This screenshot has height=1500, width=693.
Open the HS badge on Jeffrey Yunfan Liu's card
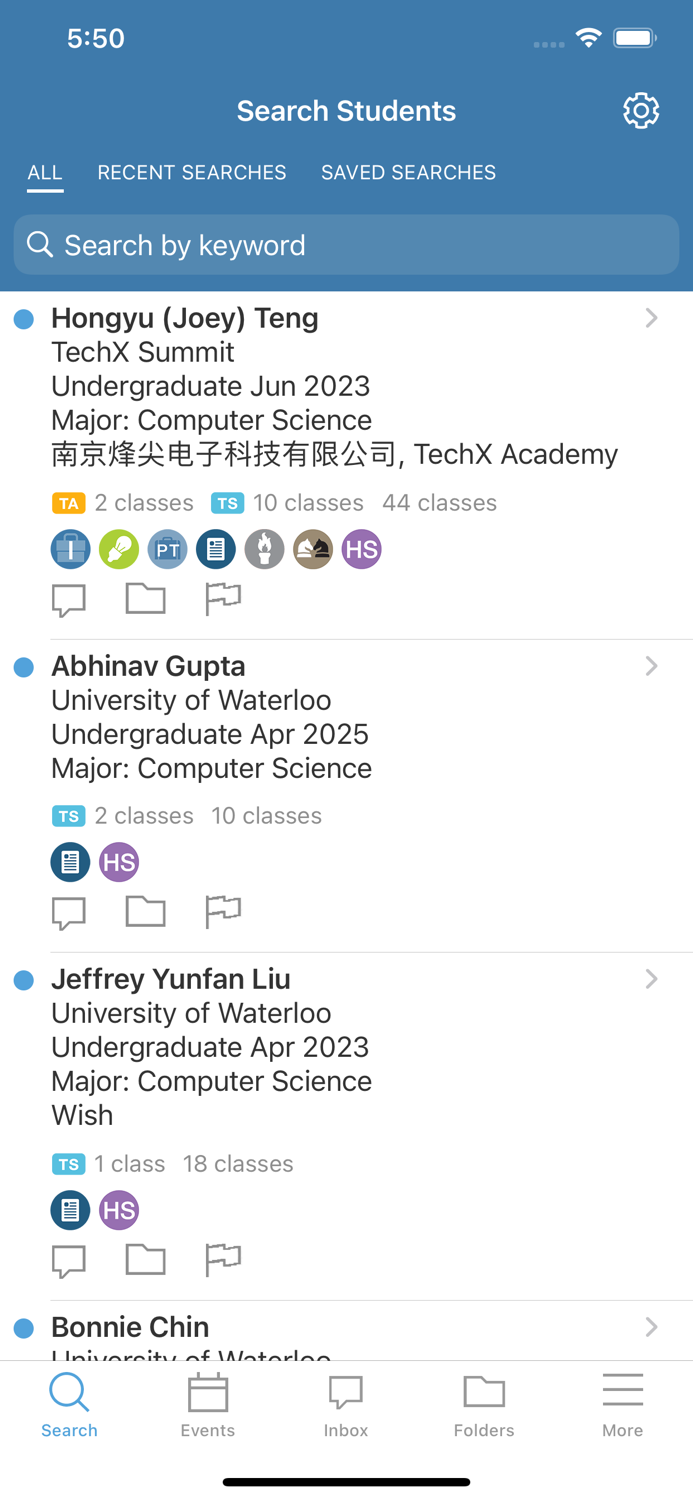click(x=119, y=1210)
